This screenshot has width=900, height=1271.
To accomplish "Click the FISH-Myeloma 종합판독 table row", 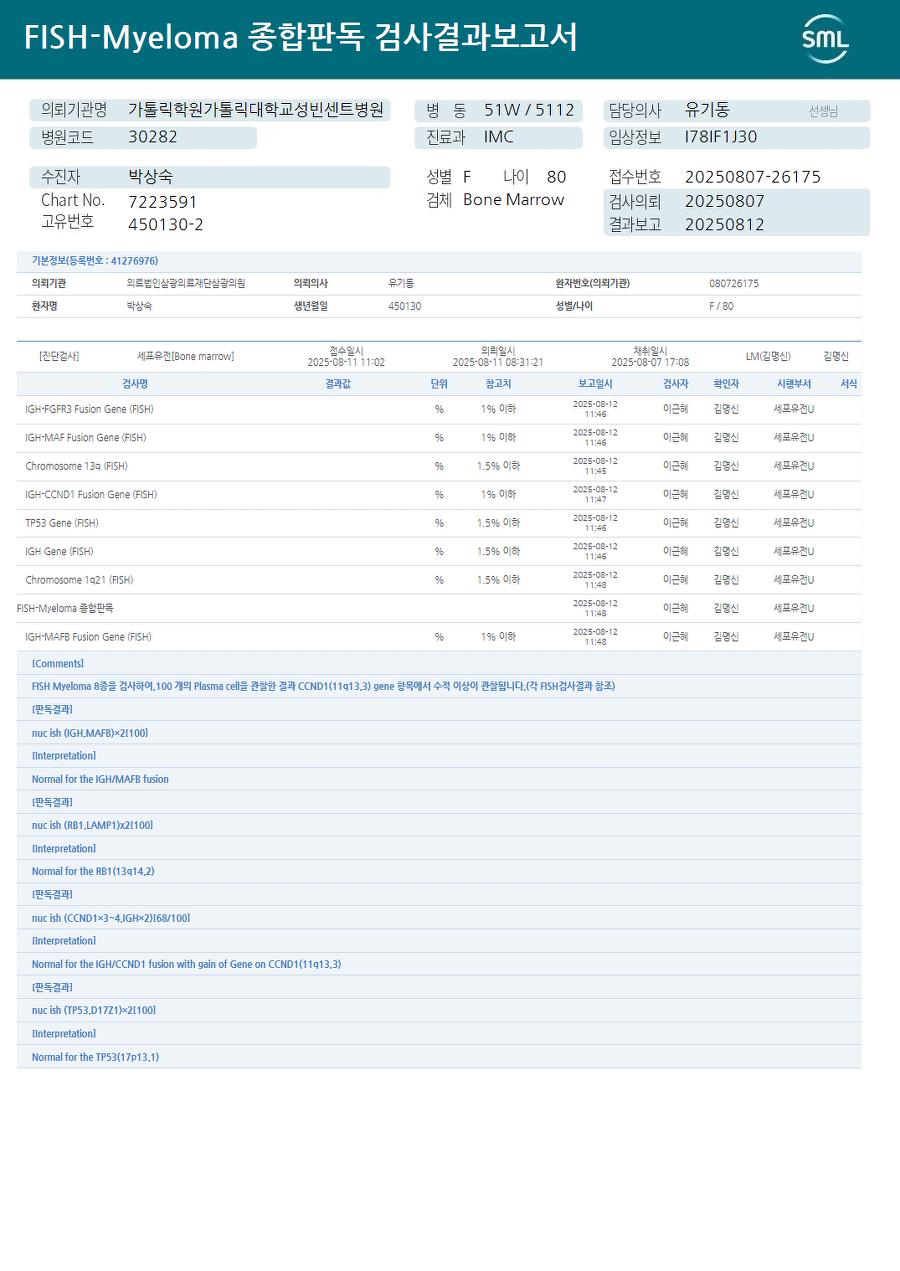I will pos(439,608).
